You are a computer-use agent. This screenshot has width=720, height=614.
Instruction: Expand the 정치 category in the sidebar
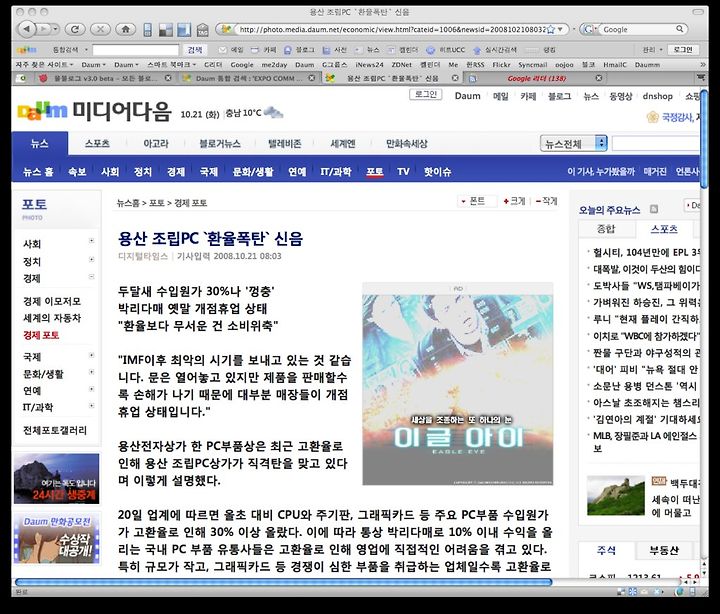click(91, 259)
